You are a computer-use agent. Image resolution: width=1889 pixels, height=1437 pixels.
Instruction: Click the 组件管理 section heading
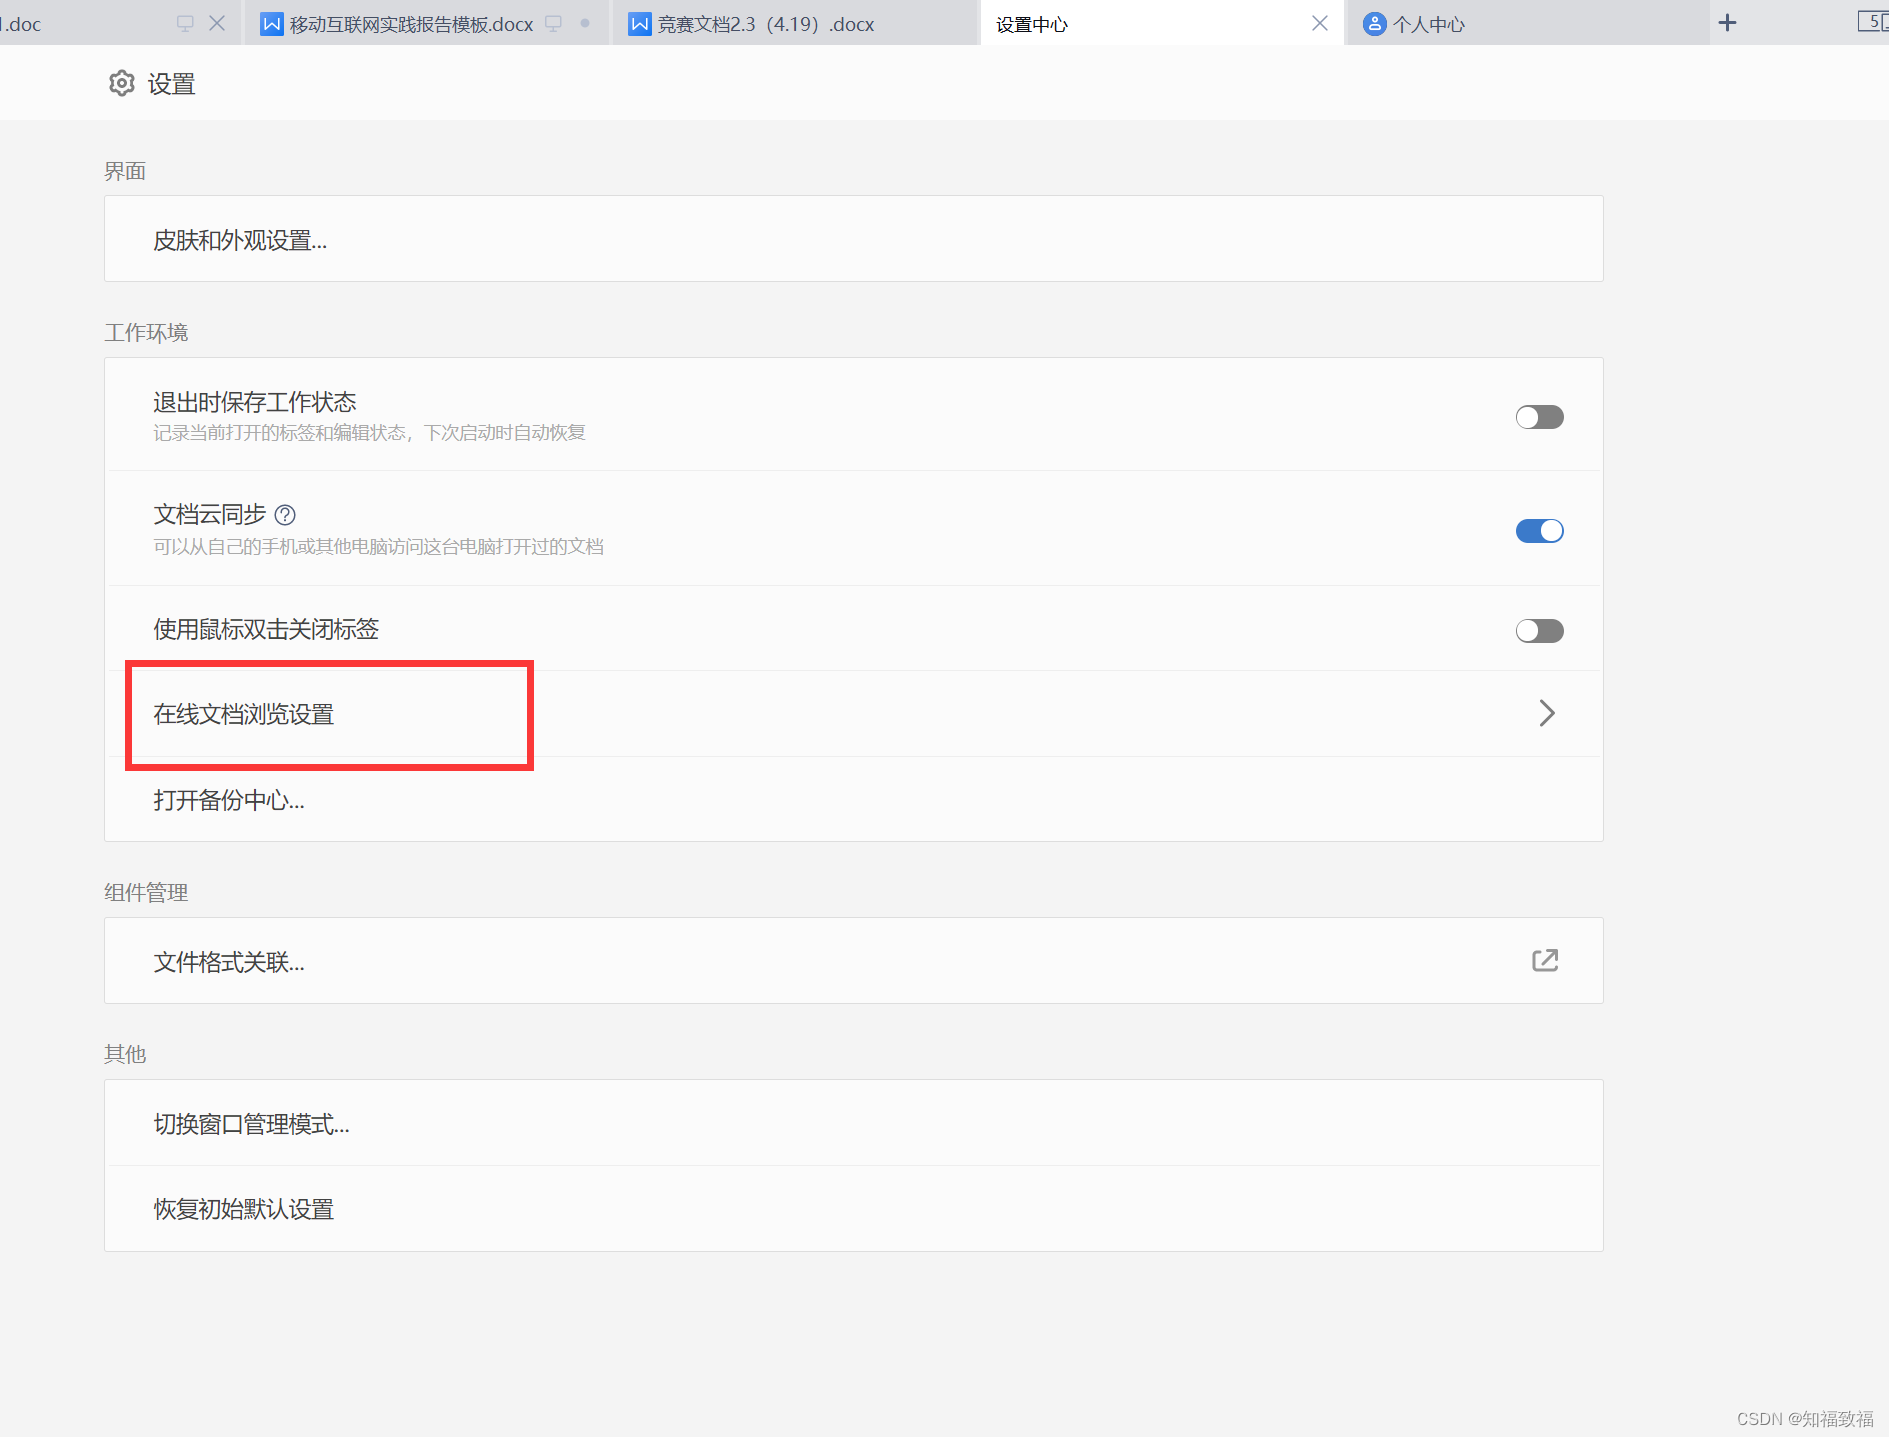146,892
